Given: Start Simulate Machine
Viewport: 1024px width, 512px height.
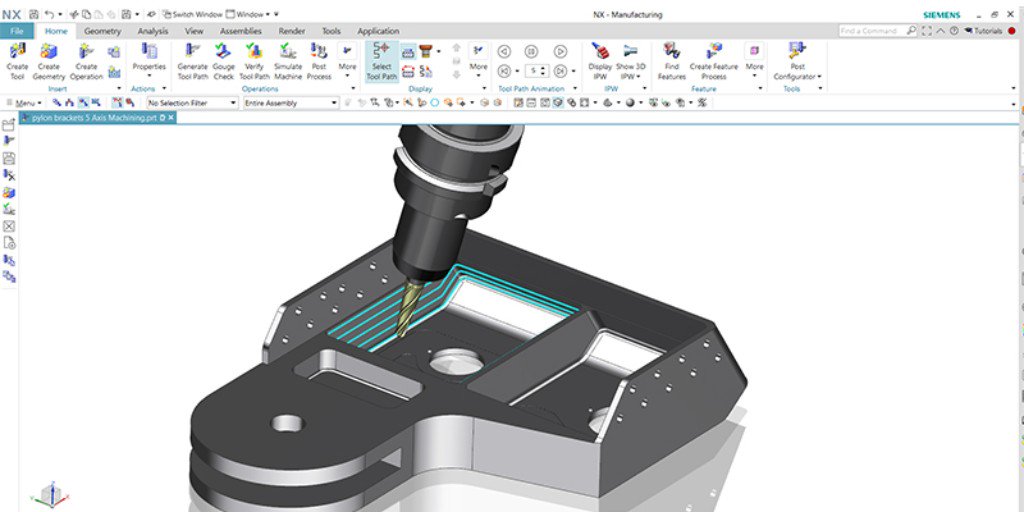Looking at the screenshot, I should click(288, 61).
